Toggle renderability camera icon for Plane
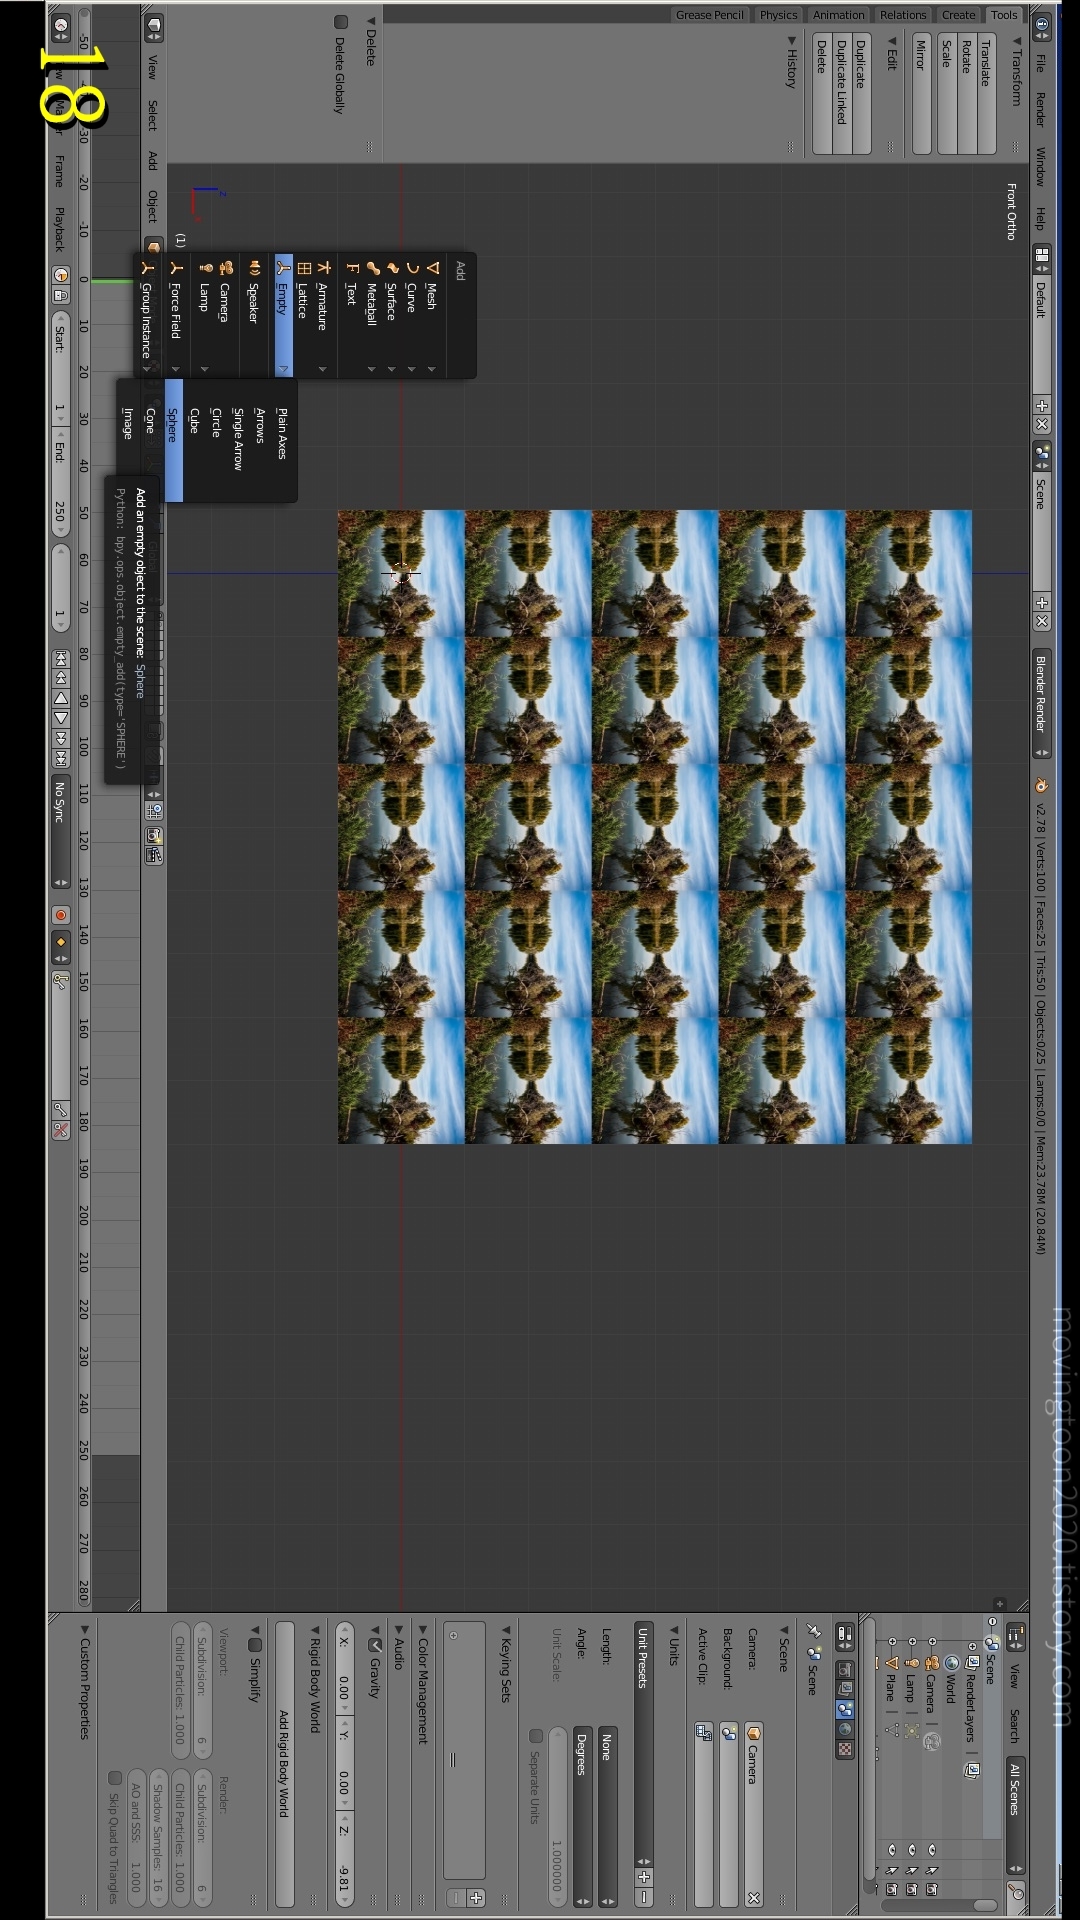The height and width of the screenshot is (1920, 1080). 892,1889
